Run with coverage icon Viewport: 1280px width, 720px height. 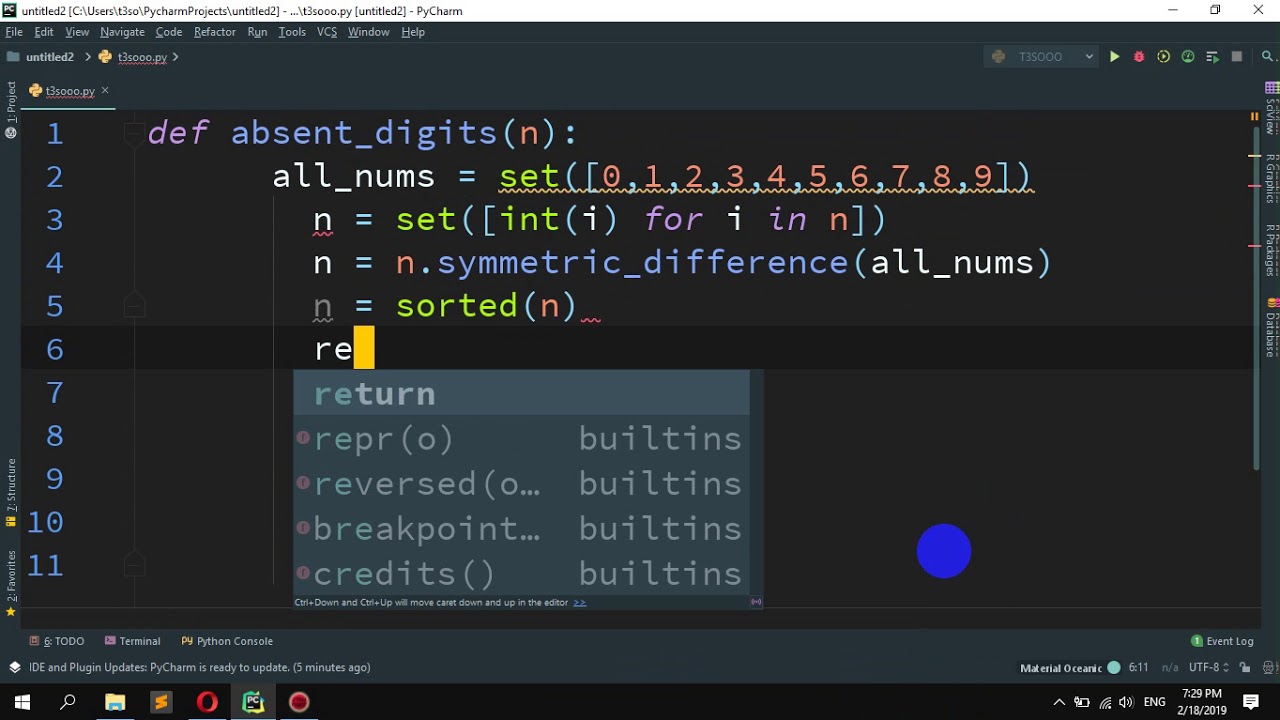click(1163, 57)
